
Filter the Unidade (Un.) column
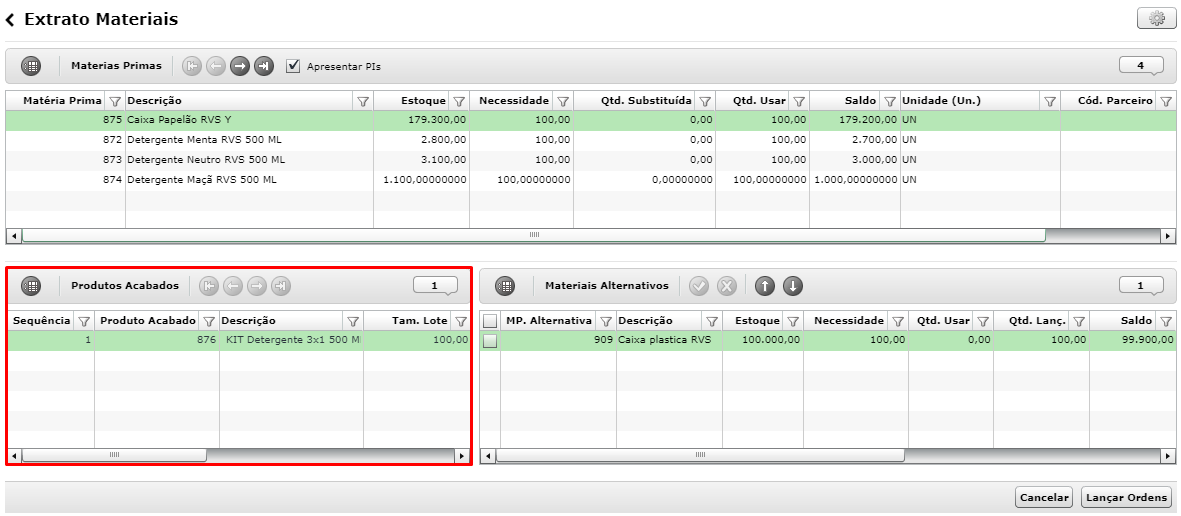coord(1049,101)
